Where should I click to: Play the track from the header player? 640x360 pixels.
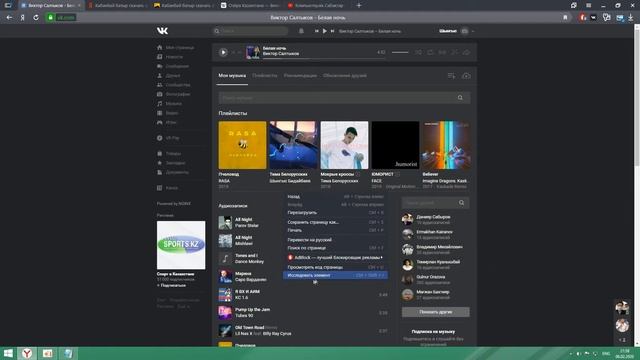click(x=324, y=31)
